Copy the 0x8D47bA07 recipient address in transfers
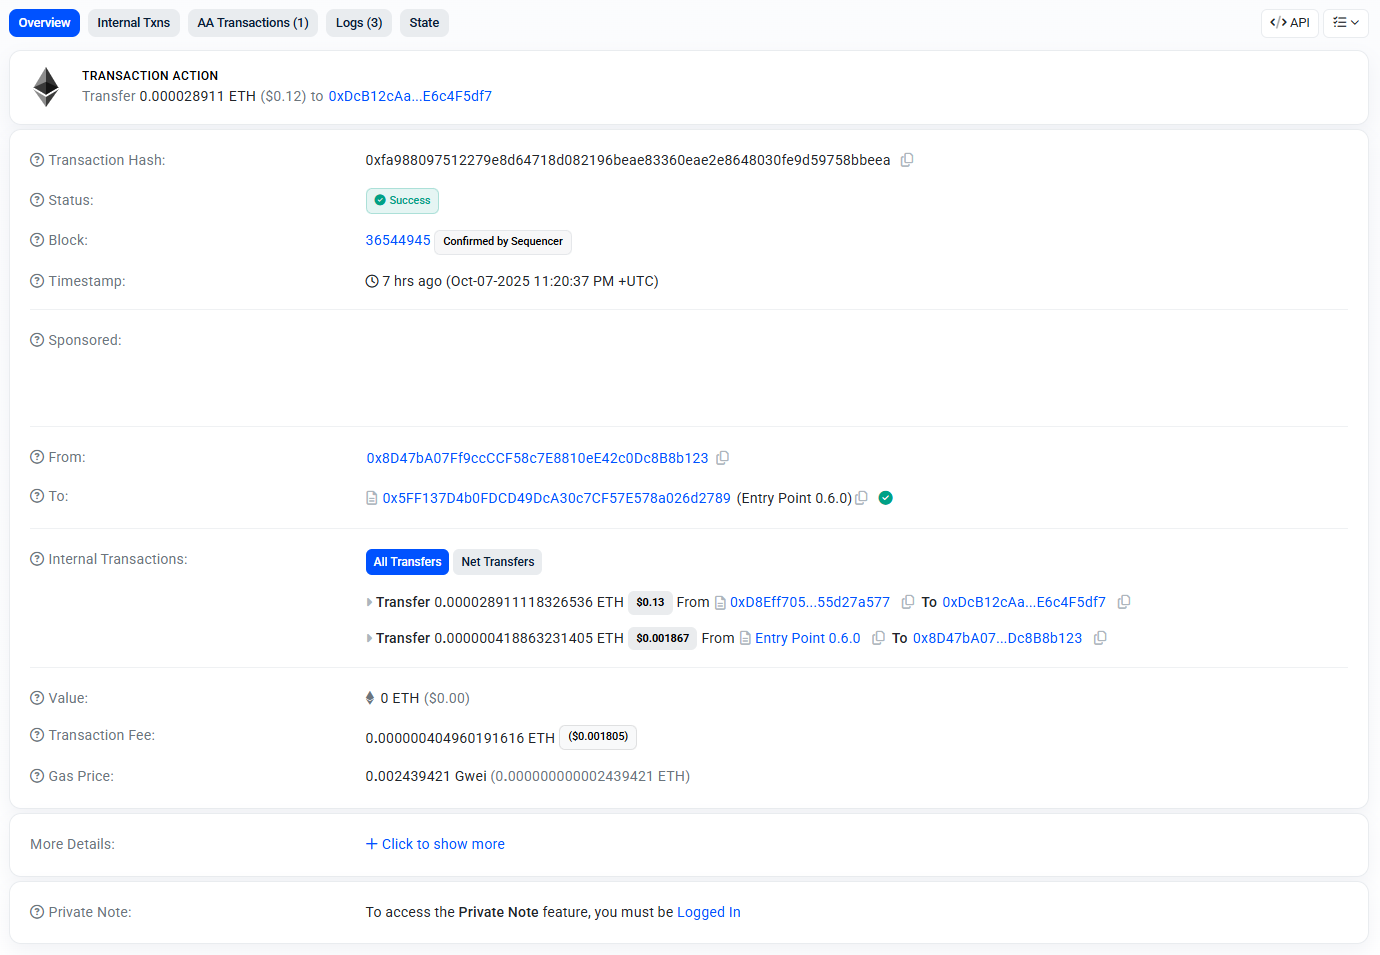Screen dimensions: 1380x955 coord(1100,638)
